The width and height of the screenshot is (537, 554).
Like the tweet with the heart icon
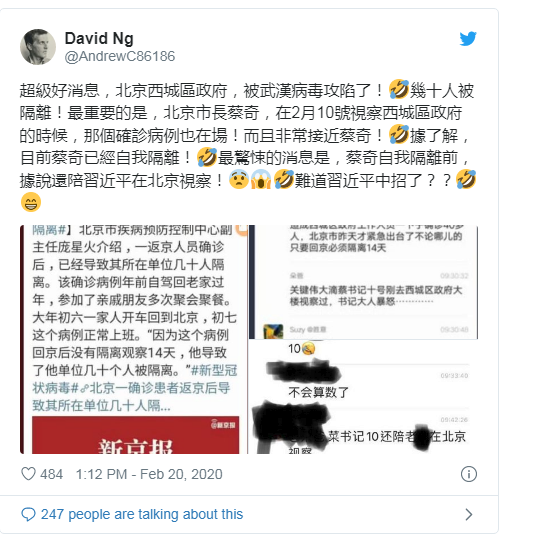[x=28, y=474]
